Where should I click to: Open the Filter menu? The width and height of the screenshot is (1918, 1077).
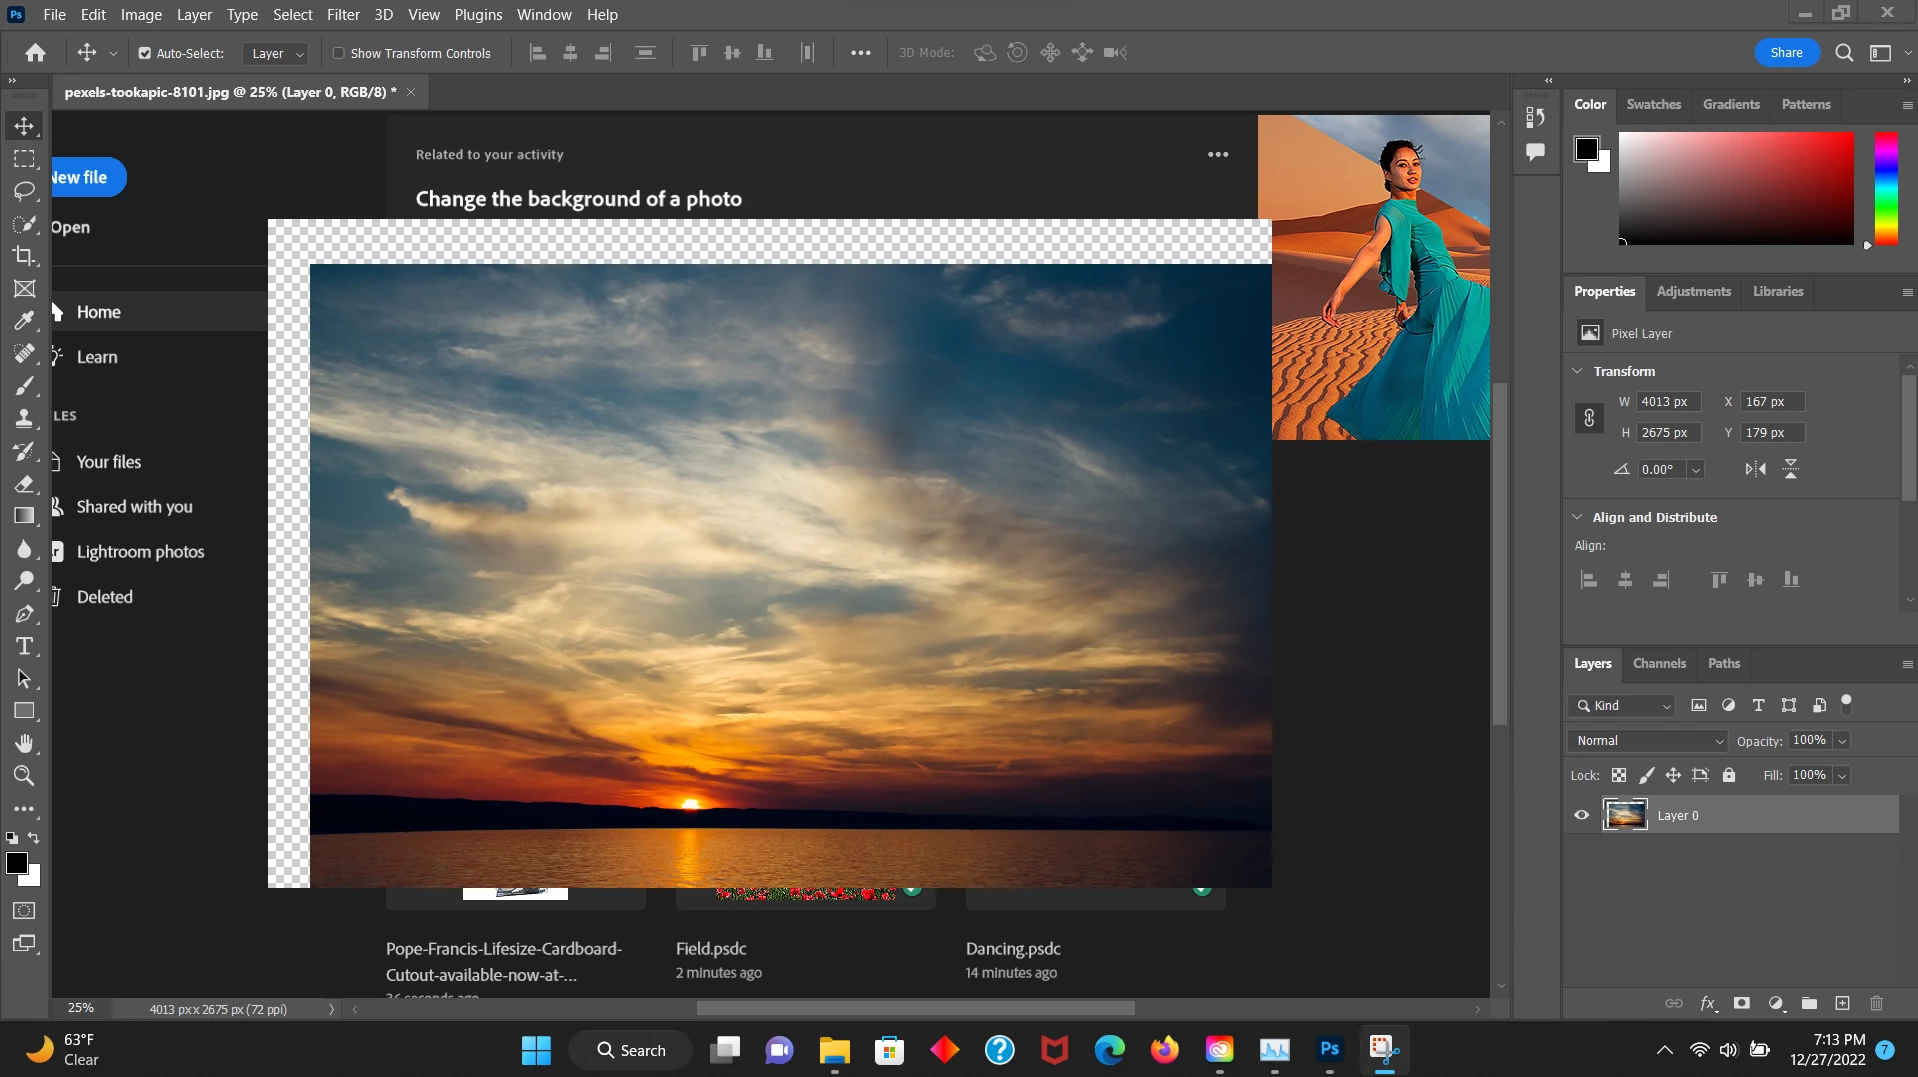(343, 15)
